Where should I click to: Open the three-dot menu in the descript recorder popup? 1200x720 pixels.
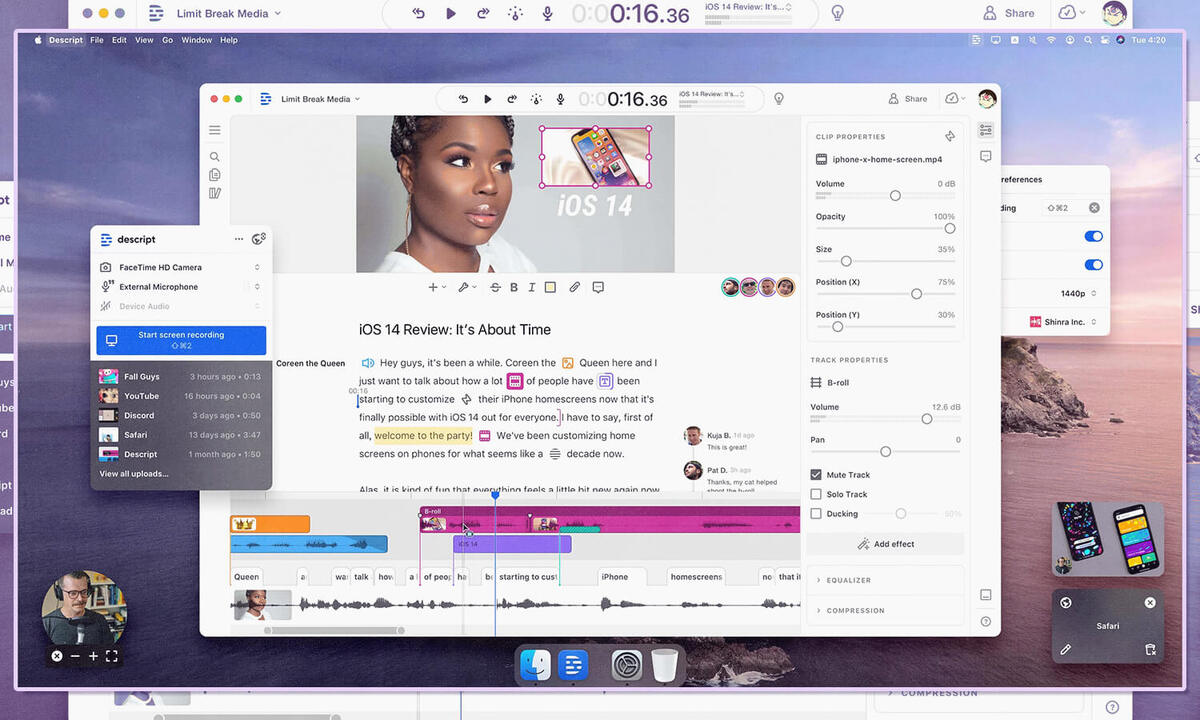coord(239,239)
